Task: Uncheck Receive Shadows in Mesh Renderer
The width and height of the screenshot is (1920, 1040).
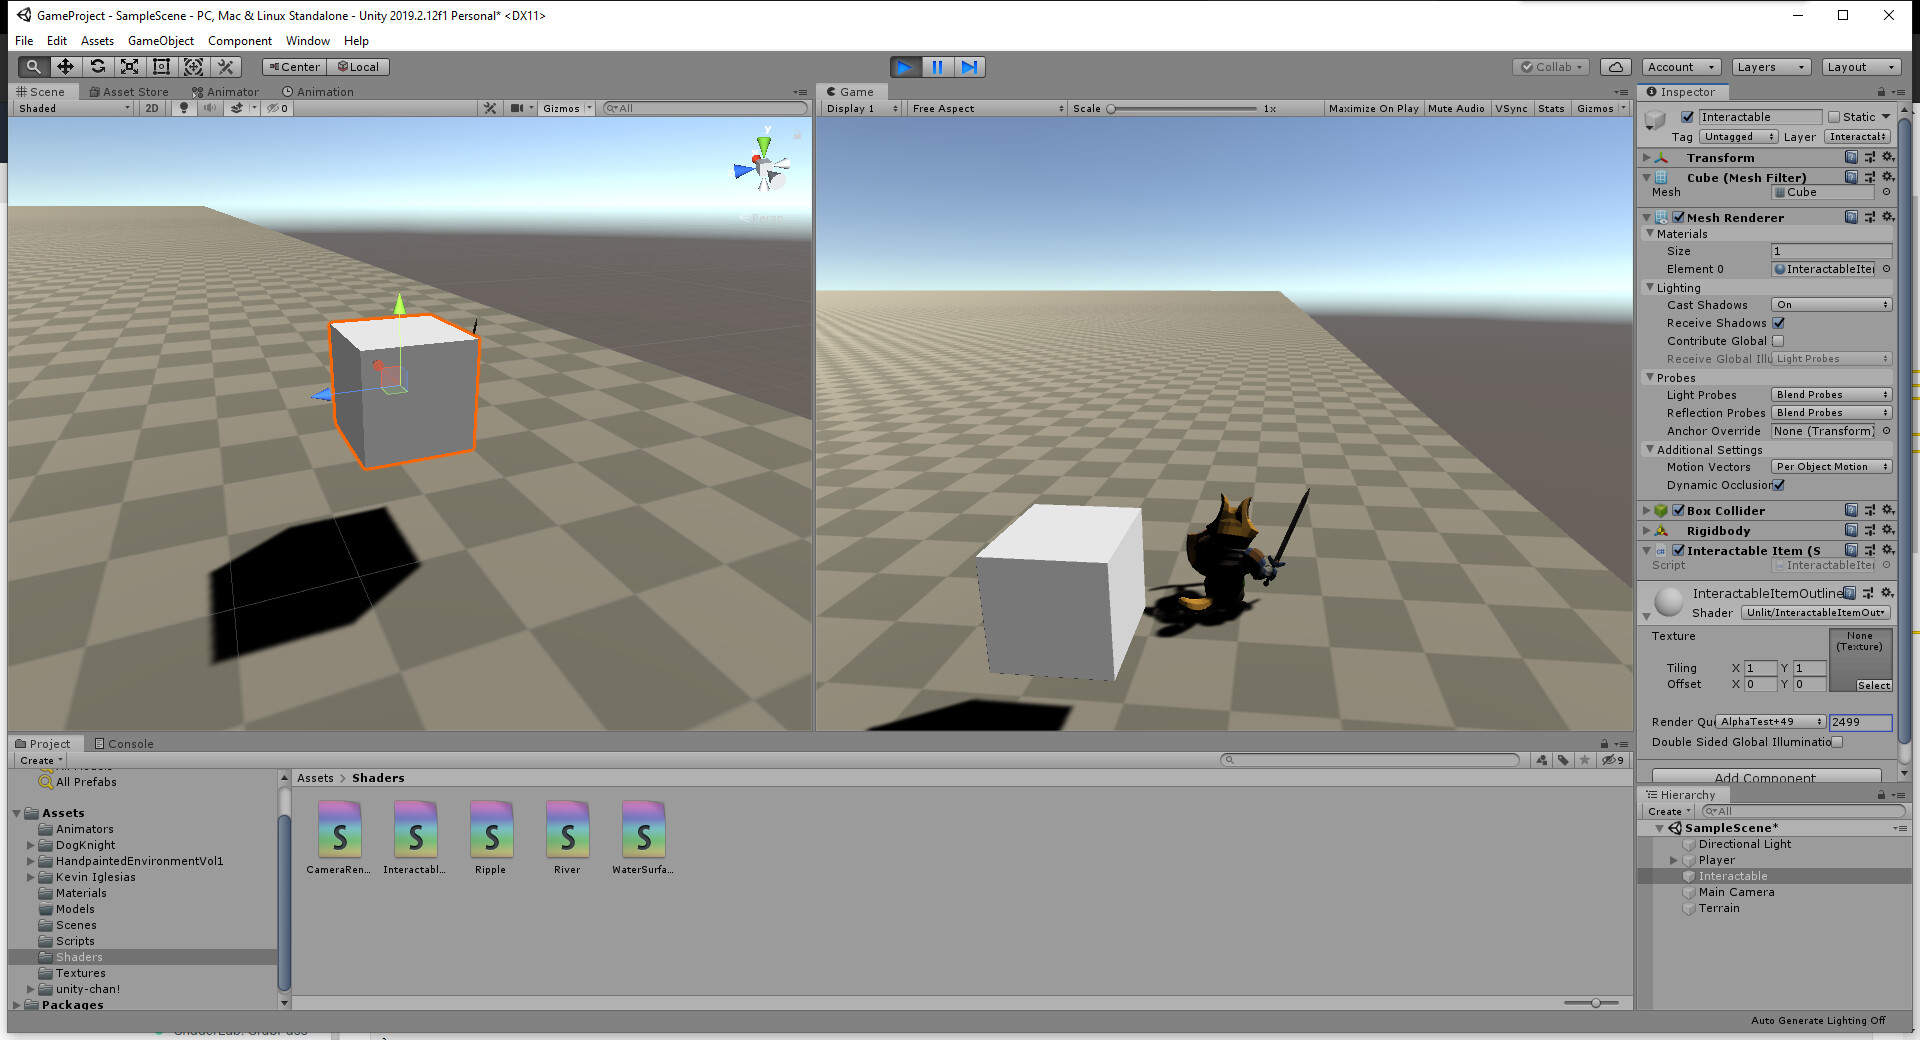Action: [x=1780, y=322]
